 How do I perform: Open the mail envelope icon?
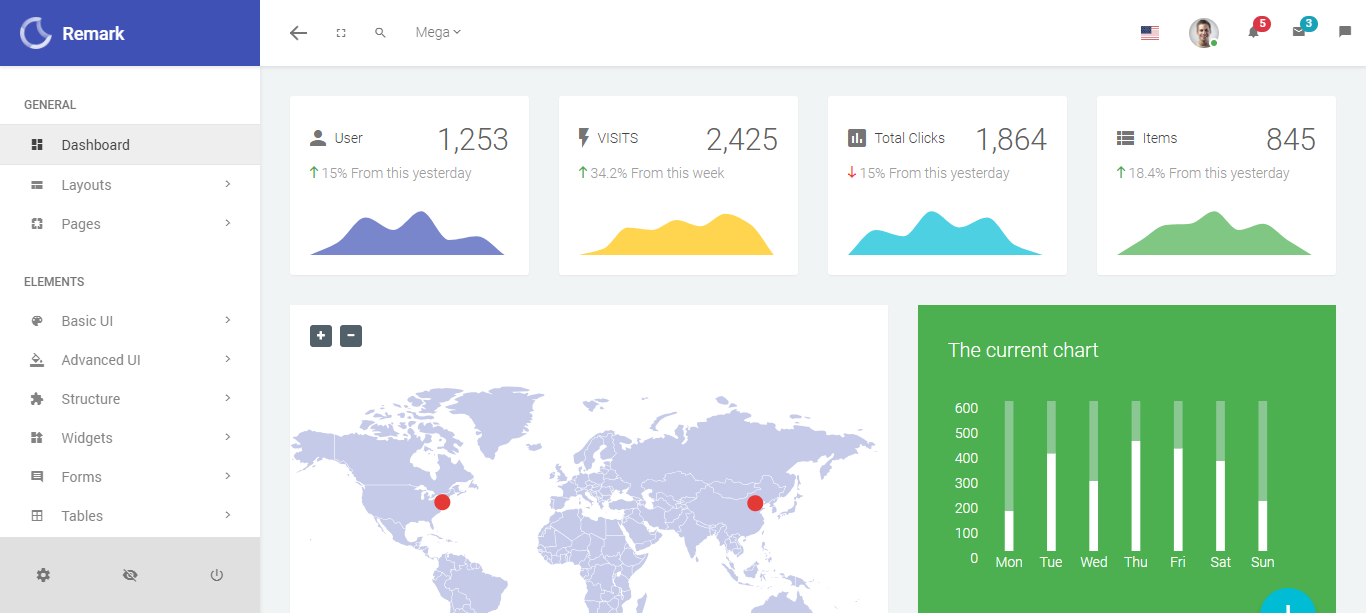1299,32
